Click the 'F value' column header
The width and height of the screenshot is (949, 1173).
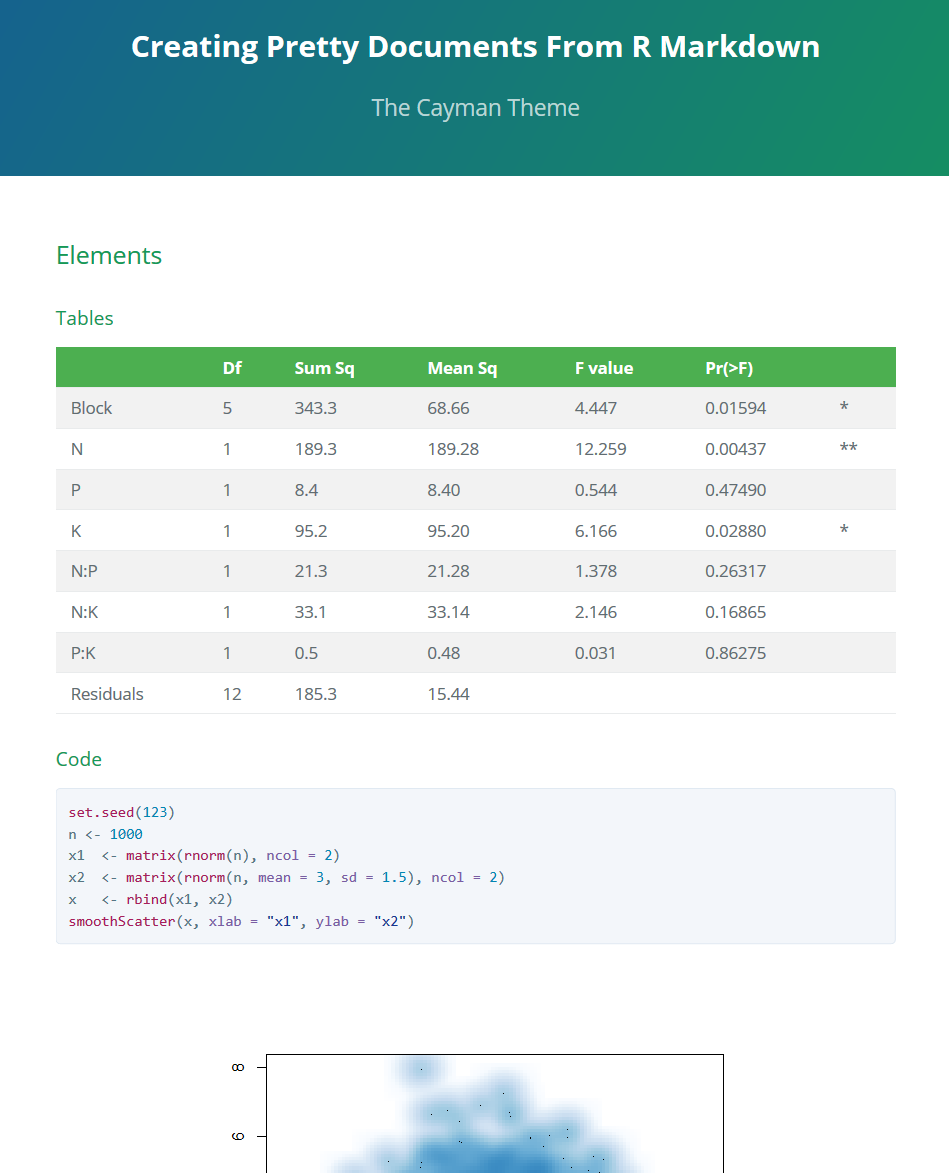point(604,368)
